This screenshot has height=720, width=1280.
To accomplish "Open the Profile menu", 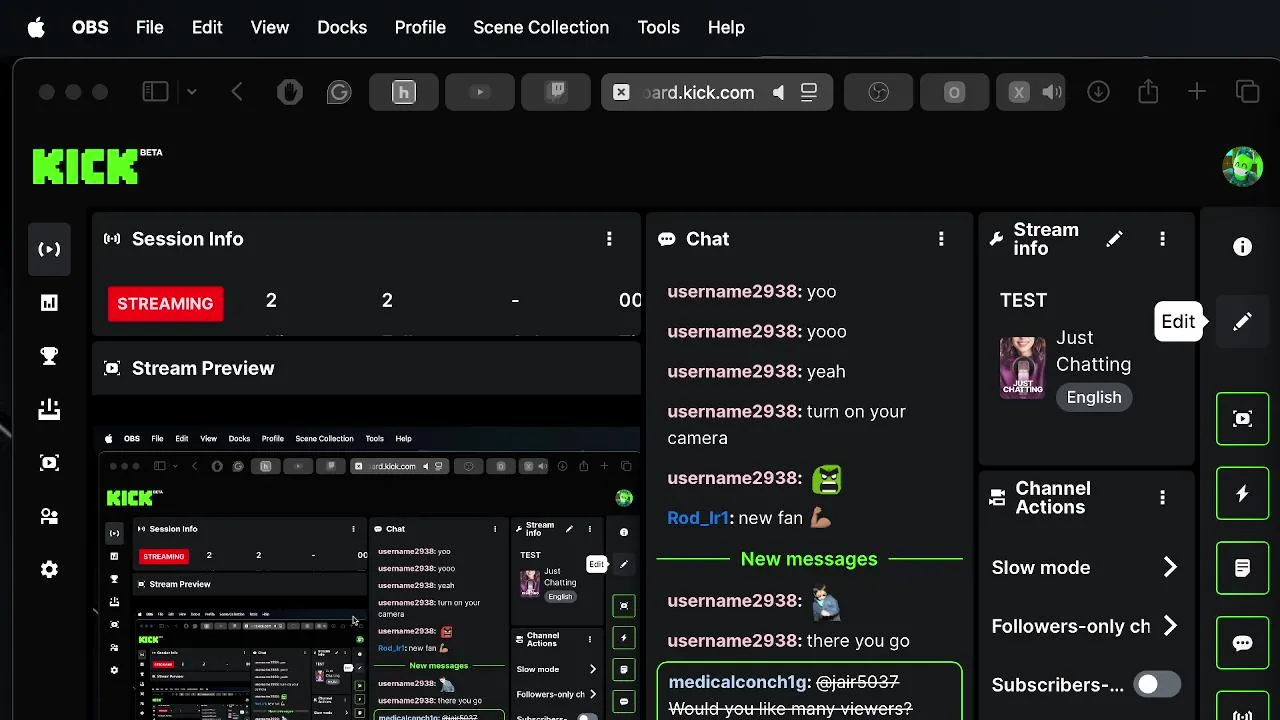I will point(420,27).
